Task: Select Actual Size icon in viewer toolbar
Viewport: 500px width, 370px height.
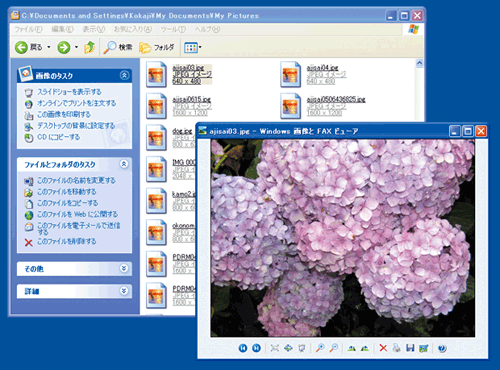Action: (288, 348)
